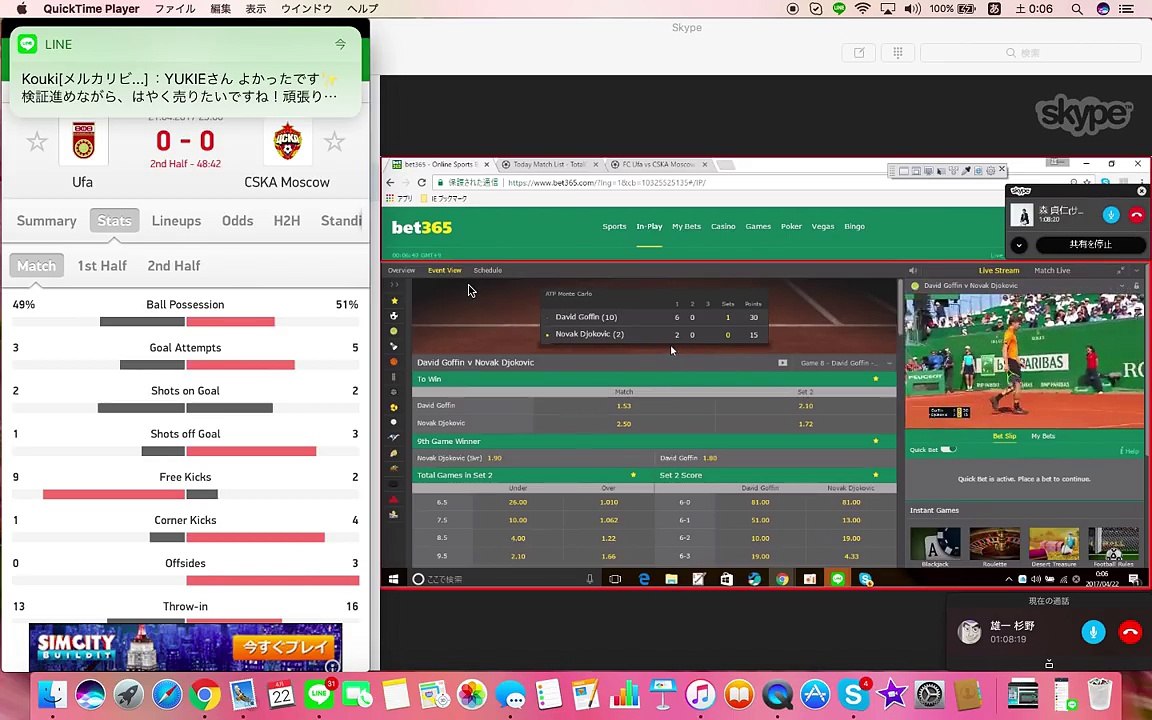1152x720 pixels.
Task: Expand the bet365 sports sidebar arrows
Action: click(395, 284)
